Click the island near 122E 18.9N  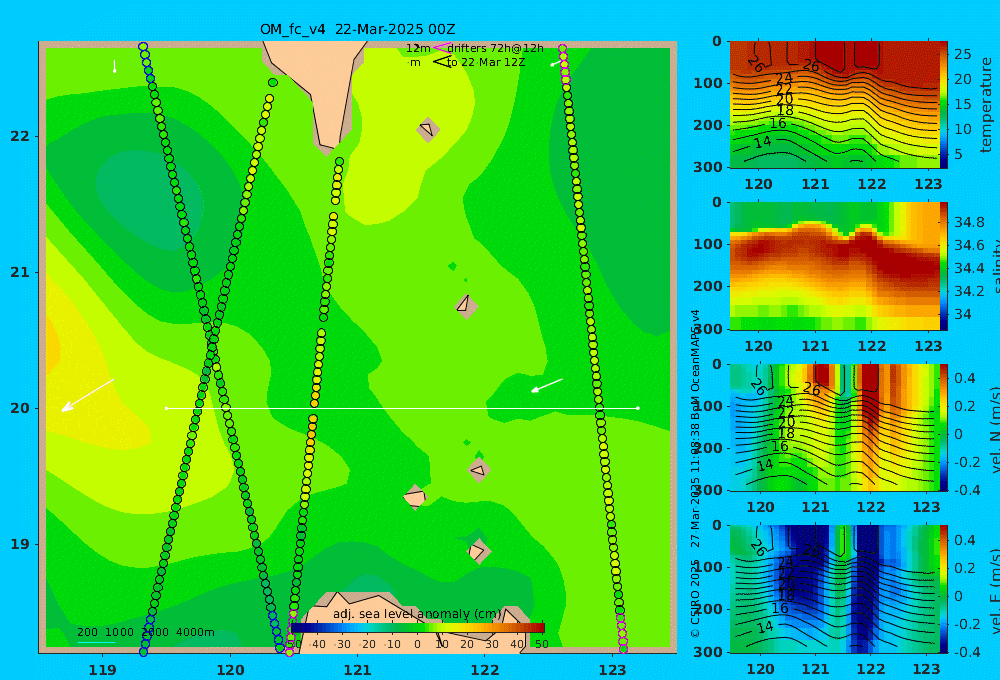pyautogui.click(x=478, y=551)
